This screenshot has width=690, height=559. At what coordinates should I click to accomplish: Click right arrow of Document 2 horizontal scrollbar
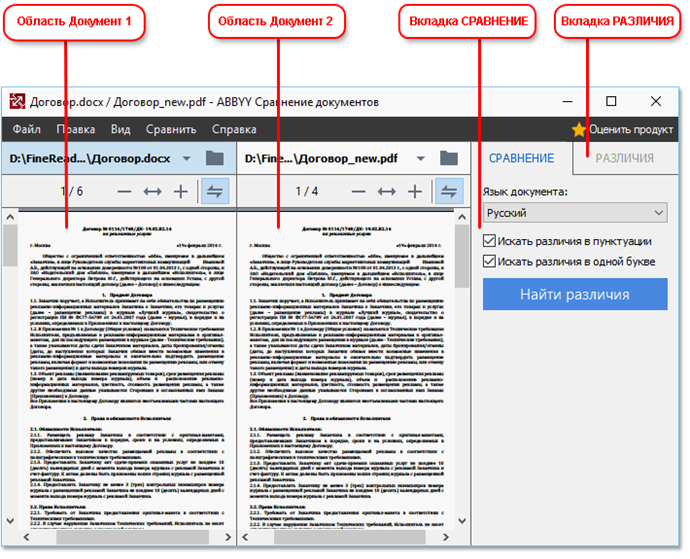point(446,537)
